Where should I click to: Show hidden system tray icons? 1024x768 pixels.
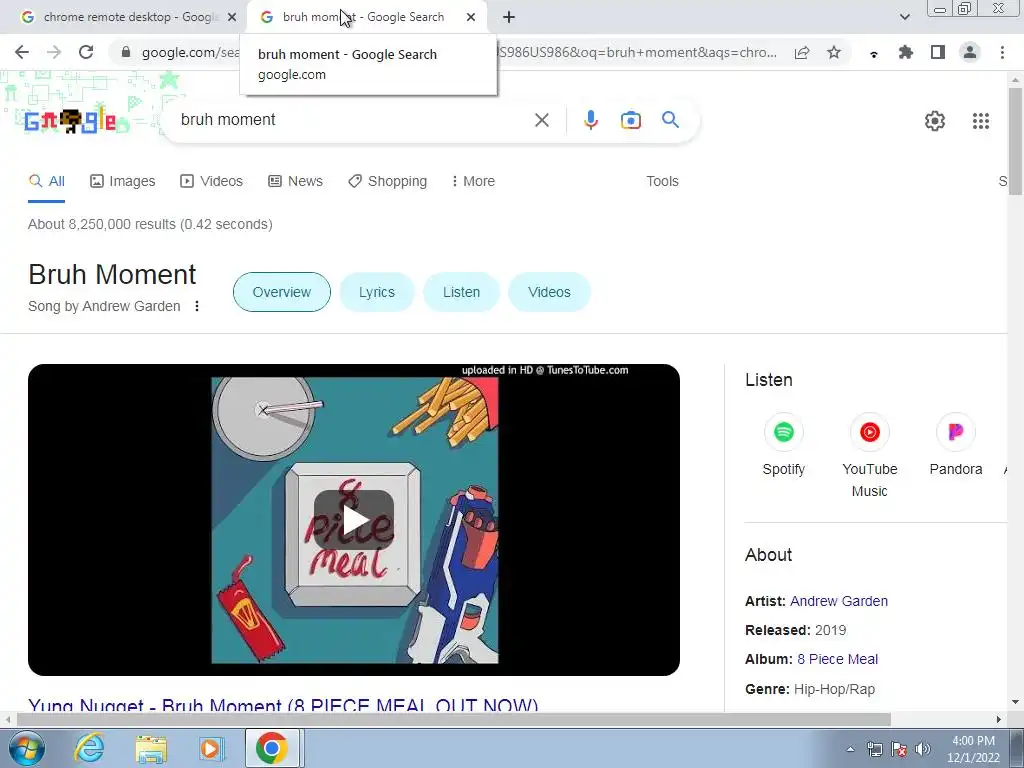850,749
